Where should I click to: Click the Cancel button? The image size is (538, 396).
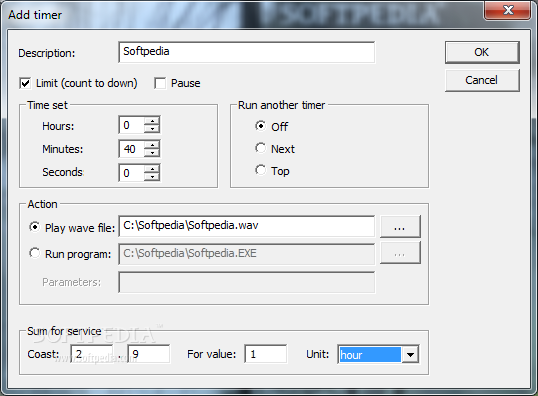click(482, 80)
